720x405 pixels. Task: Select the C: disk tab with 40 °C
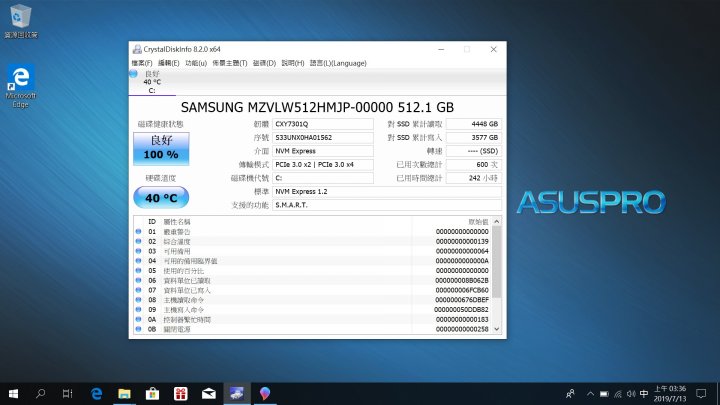pyautogui.click(x=152, y=82)
